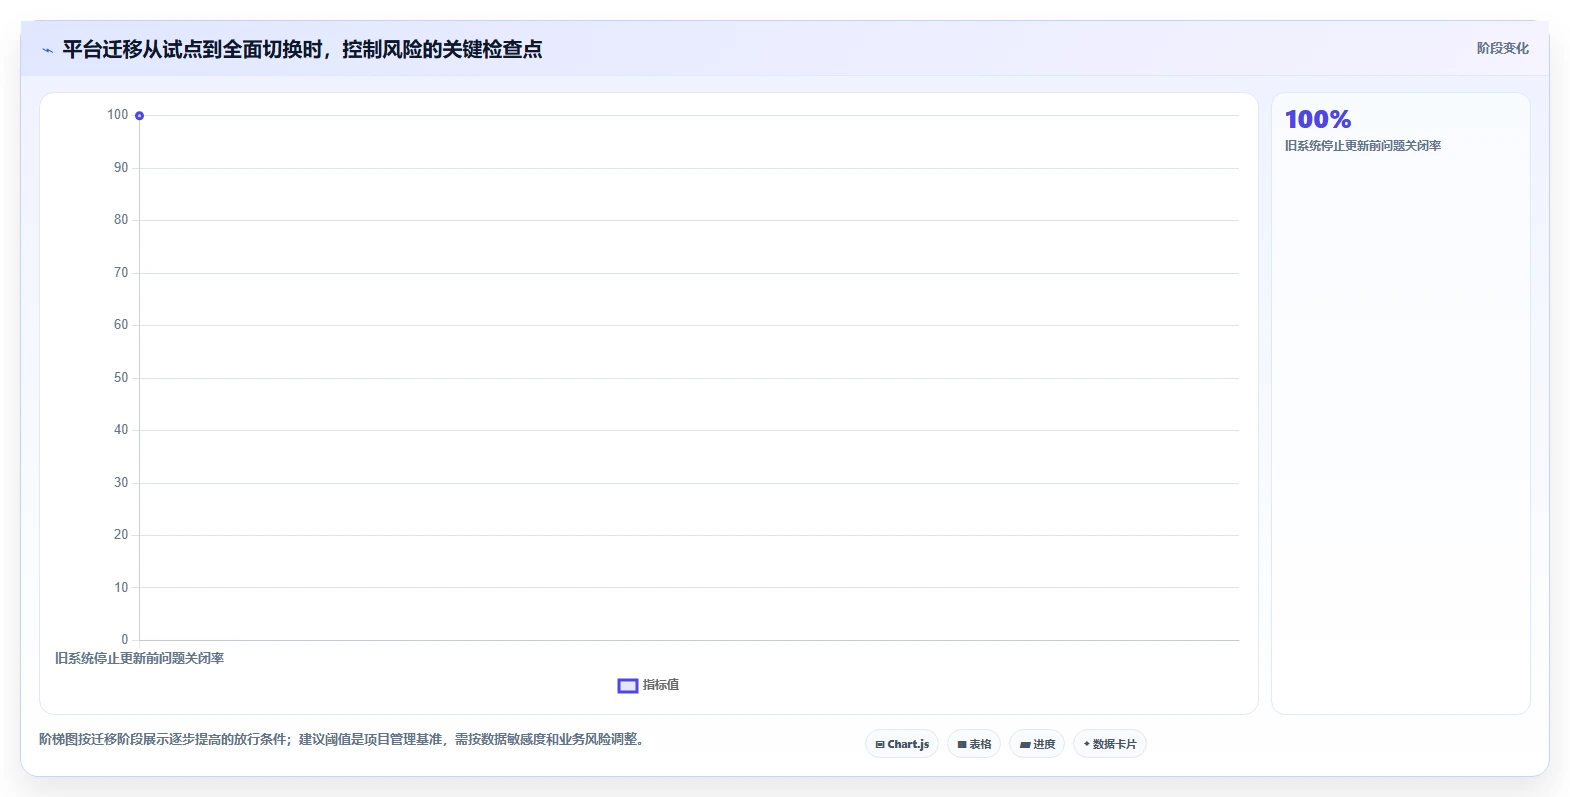Click the data card caption 旧系统停止更新前问题关闭率

point(1363,146)
